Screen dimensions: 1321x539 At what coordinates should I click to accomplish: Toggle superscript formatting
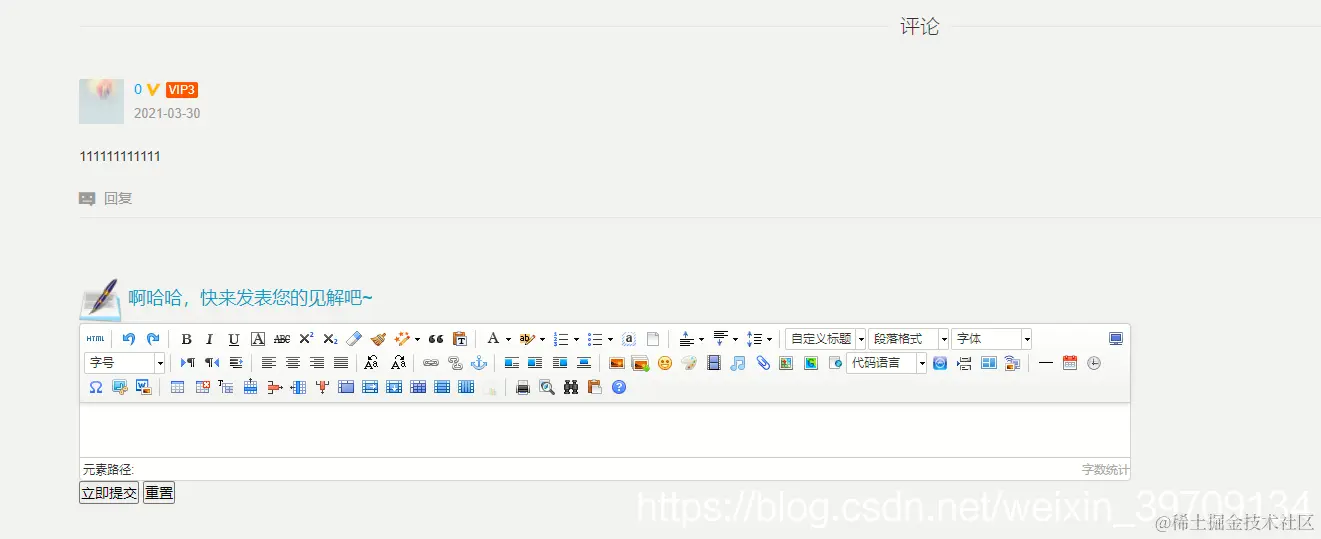point(306,339)
